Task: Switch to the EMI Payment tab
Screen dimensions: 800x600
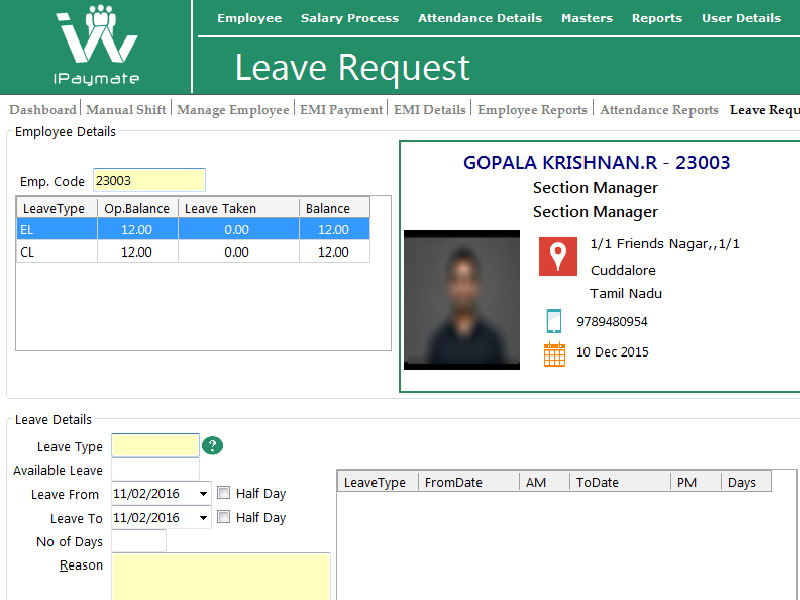Action: pos(342,110)
